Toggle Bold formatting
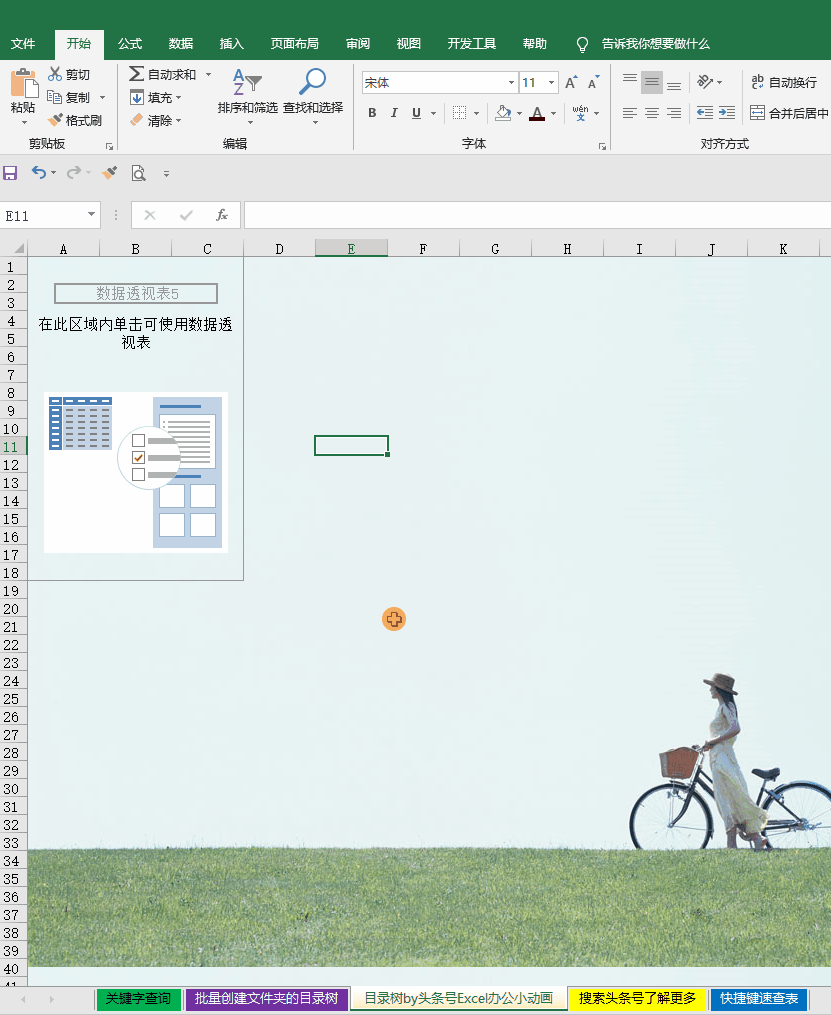831x1015 pixels. 372,113
